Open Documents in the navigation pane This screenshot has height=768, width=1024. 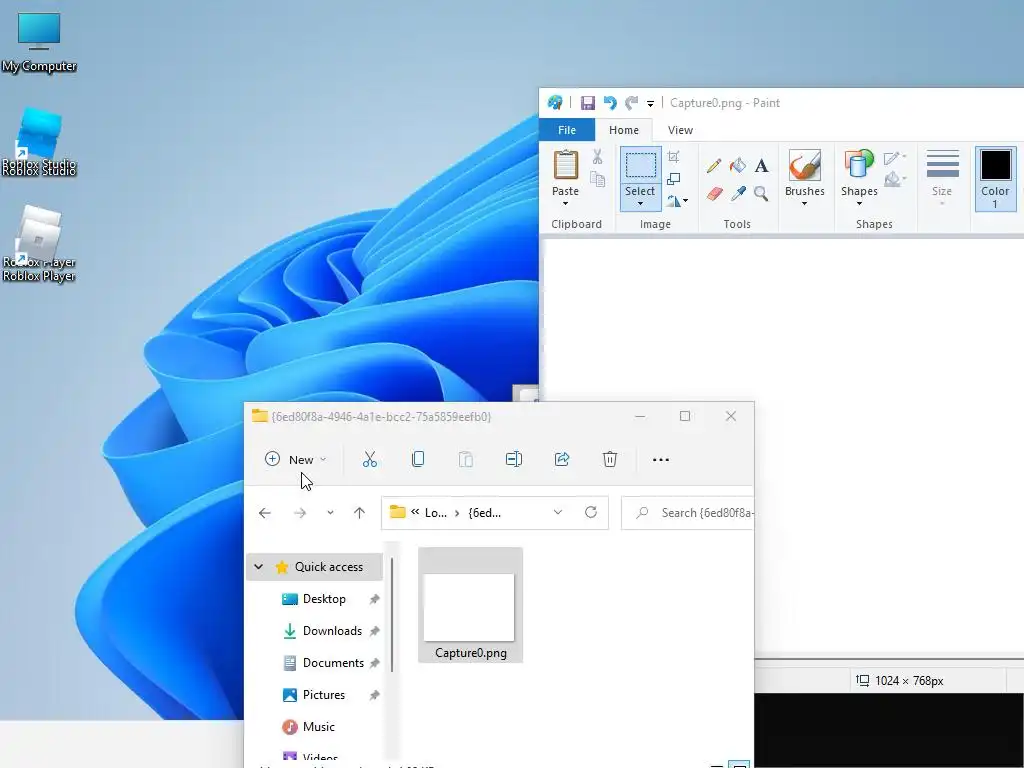[x=333, y=663]
